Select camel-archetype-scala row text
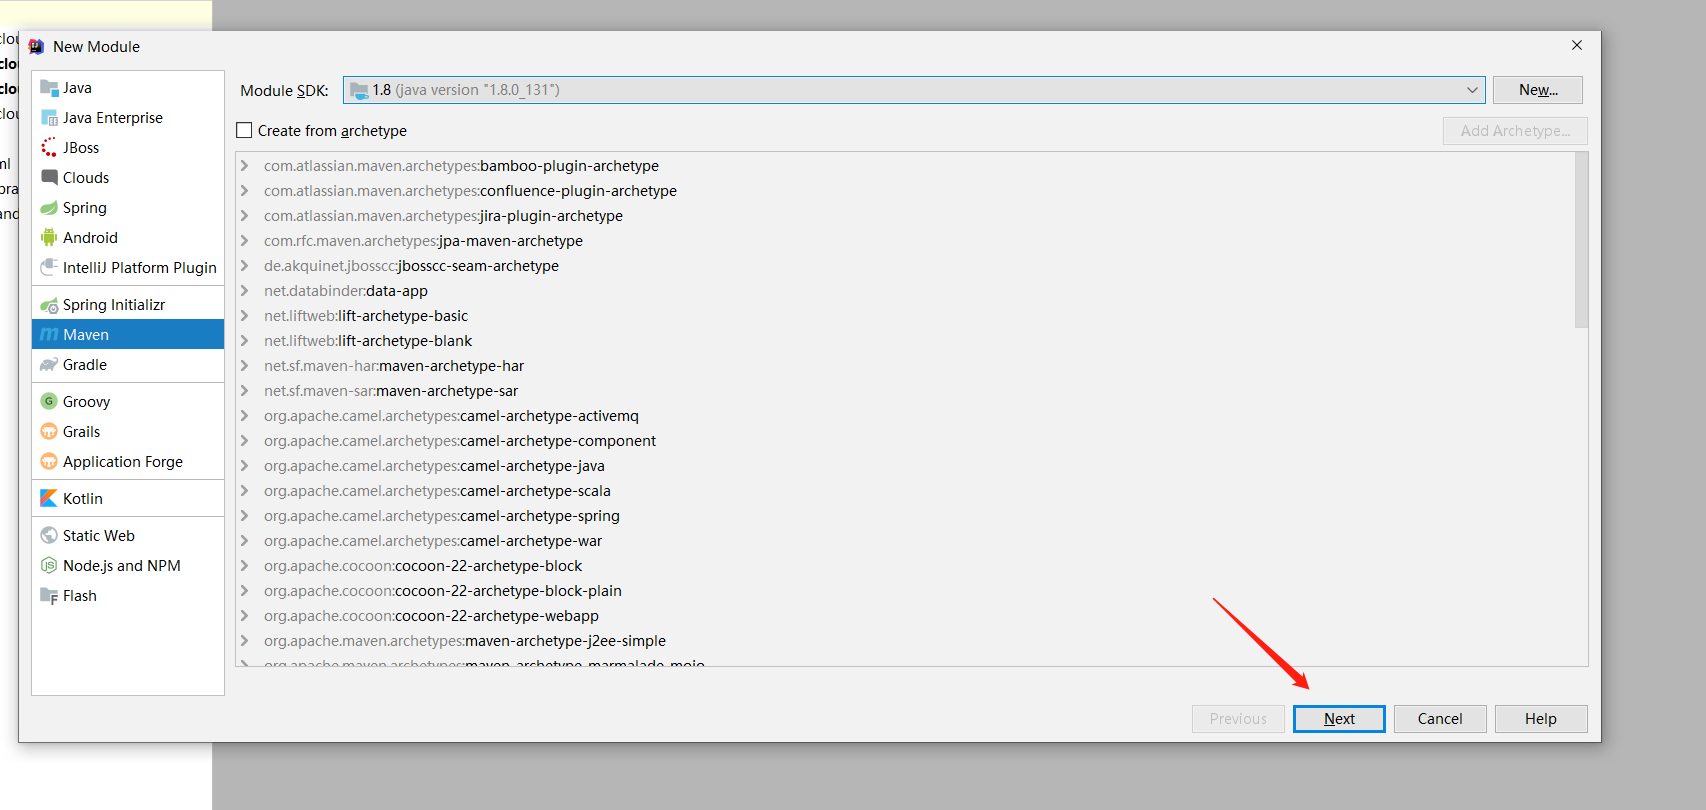Screen dimensions: 1706x810 point(437,491)
